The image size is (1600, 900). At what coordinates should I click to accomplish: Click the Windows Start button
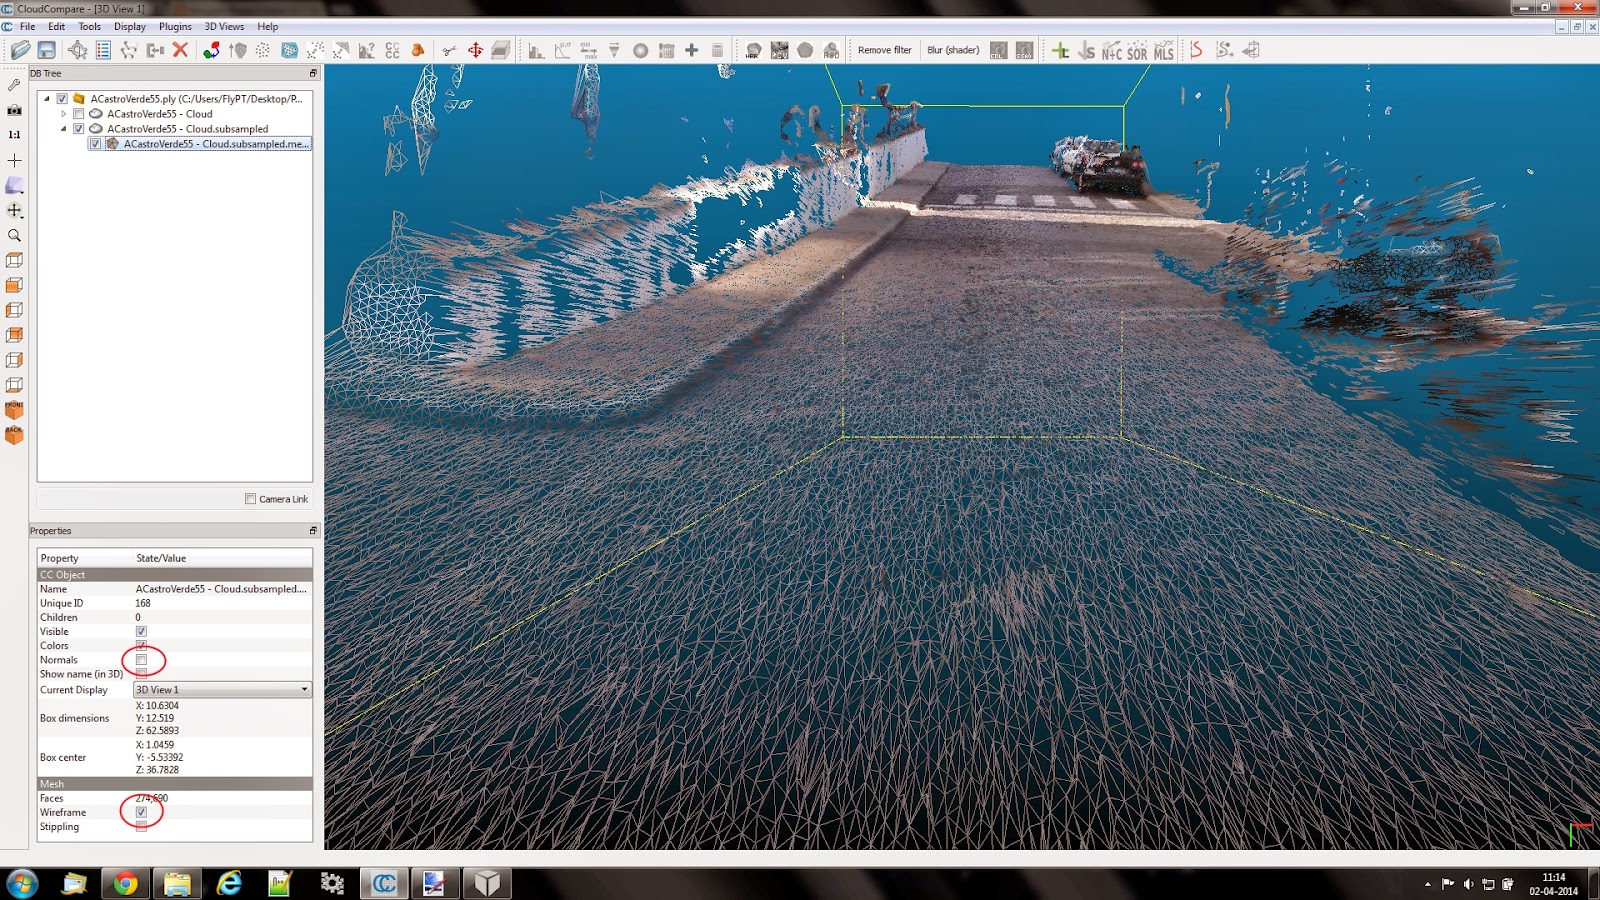pyautogui.click(x=22, y=883)
